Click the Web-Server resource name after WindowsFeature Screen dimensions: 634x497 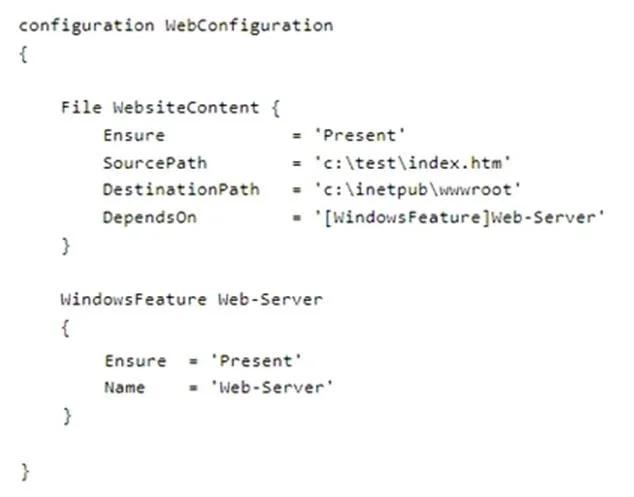point(270,300)
